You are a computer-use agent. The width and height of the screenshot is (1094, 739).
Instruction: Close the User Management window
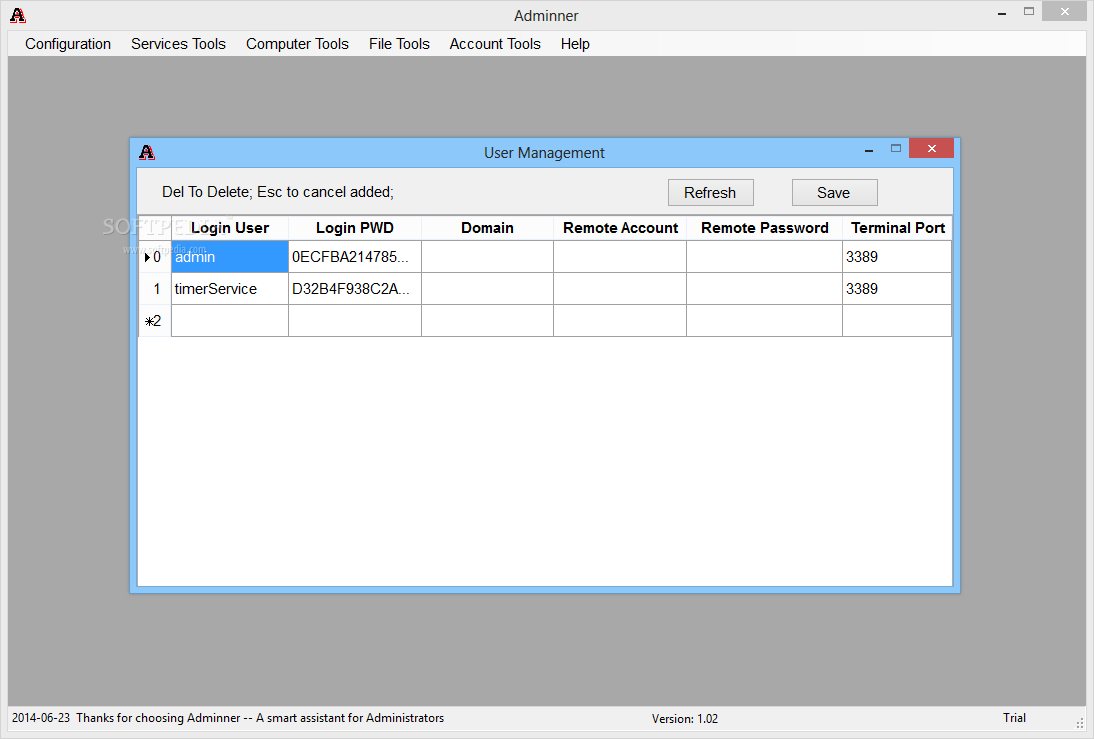931,148
